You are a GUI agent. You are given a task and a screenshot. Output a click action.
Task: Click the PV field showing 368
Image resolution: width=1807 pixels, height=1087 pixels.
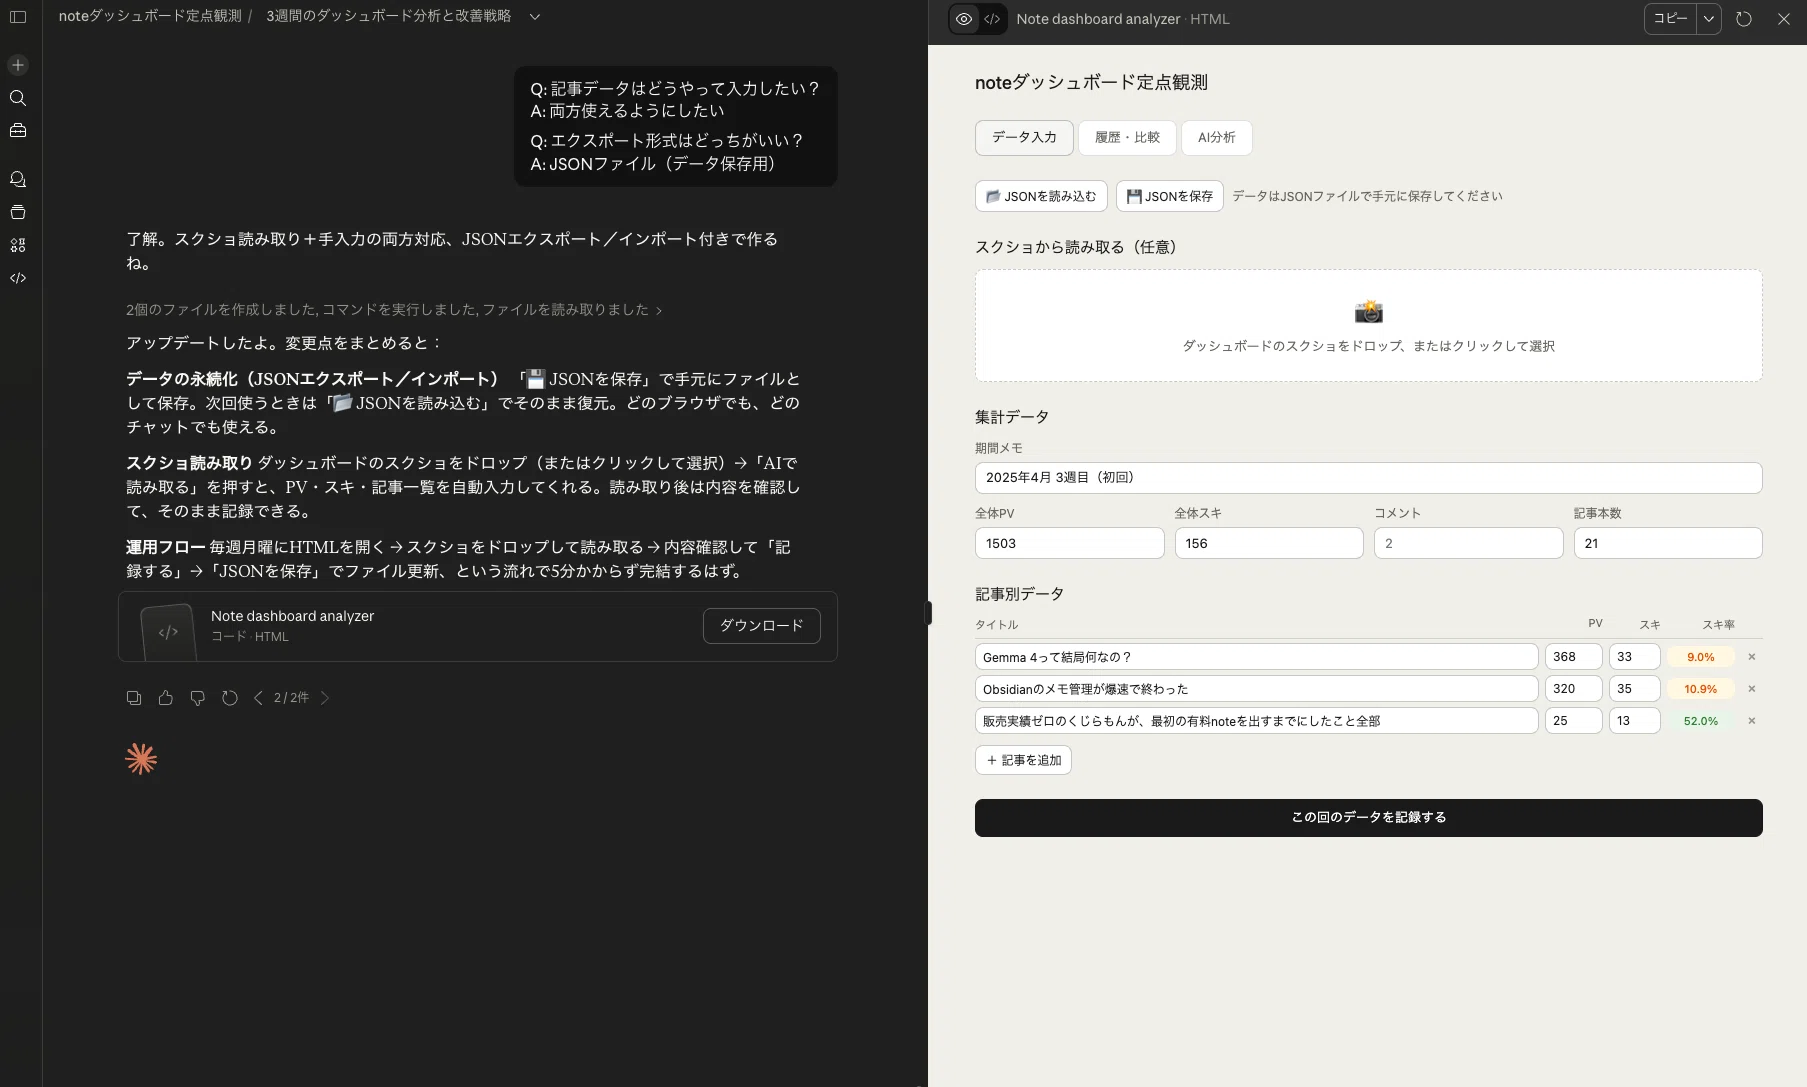1574,657
